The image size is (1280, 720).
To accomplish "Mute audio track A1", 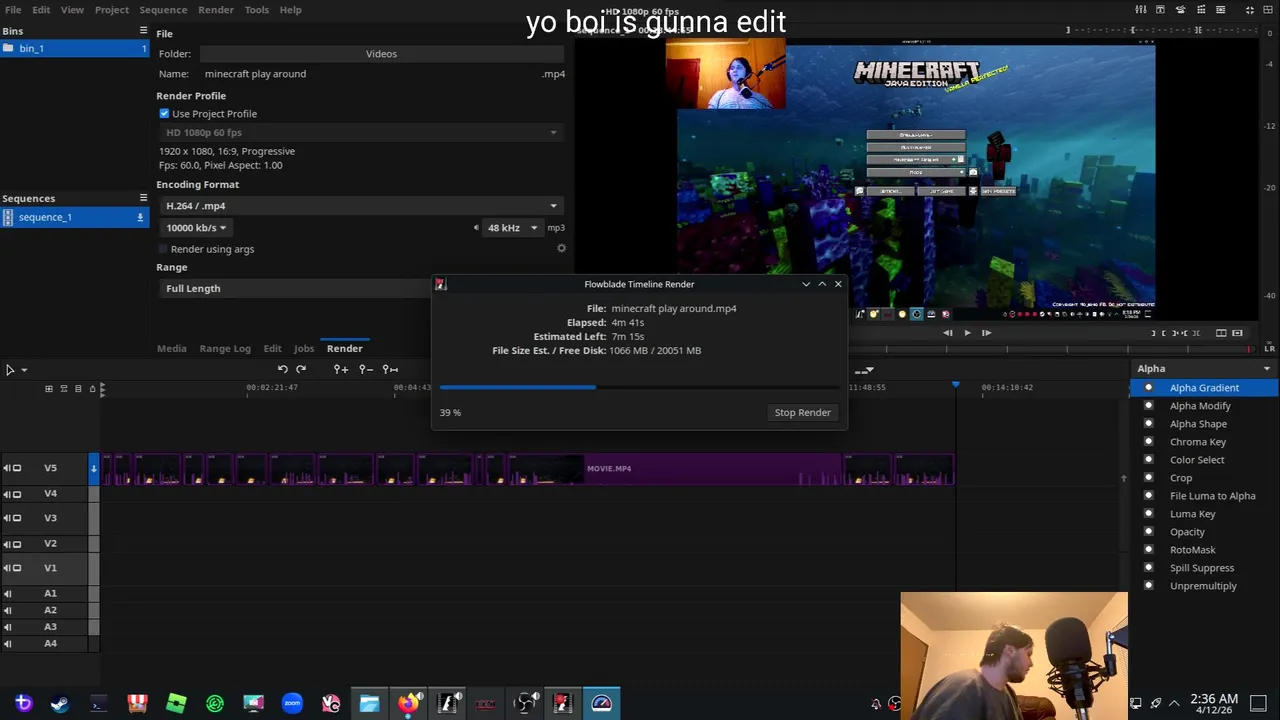I will [8, 594].
